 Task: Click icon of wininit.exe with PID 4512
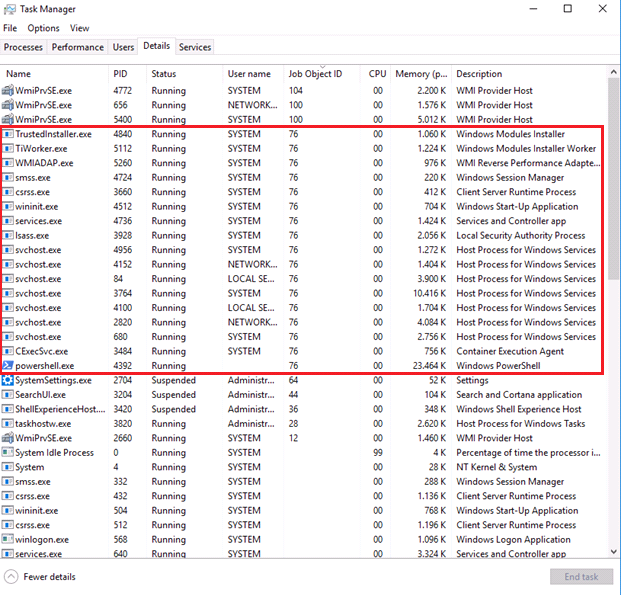coord(8,207)
